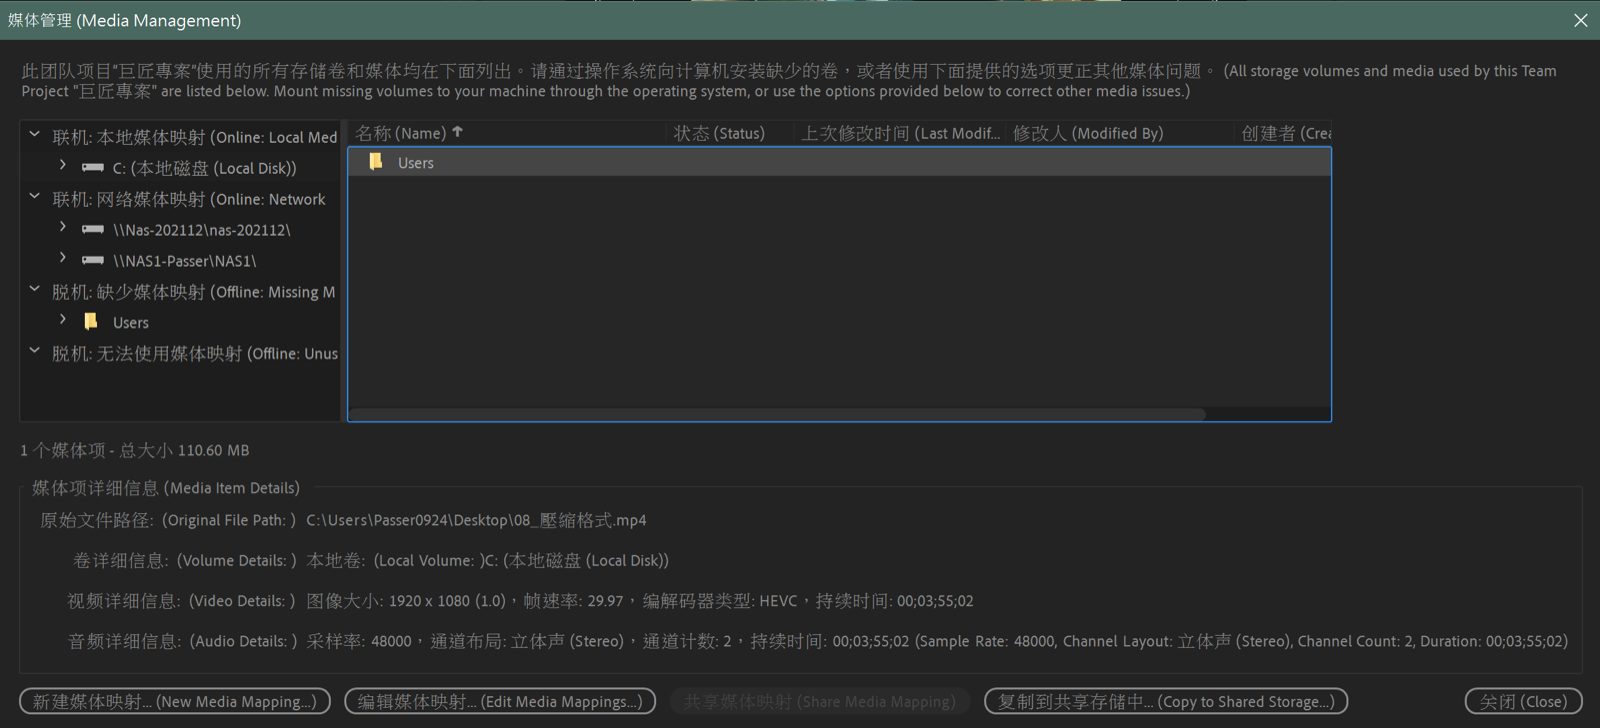Screen dimensions: 1600x728
Task: Select the \\Nas-202112\nas-202112\ tree item
Action: tap(201, 230)
